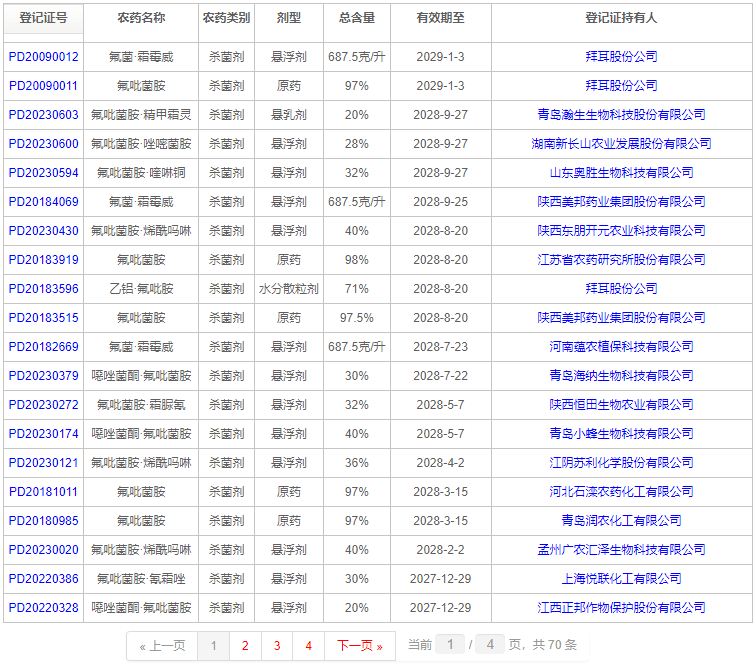Open 陕西美邦药业集团 in PD20184069 row

(621, 202)
